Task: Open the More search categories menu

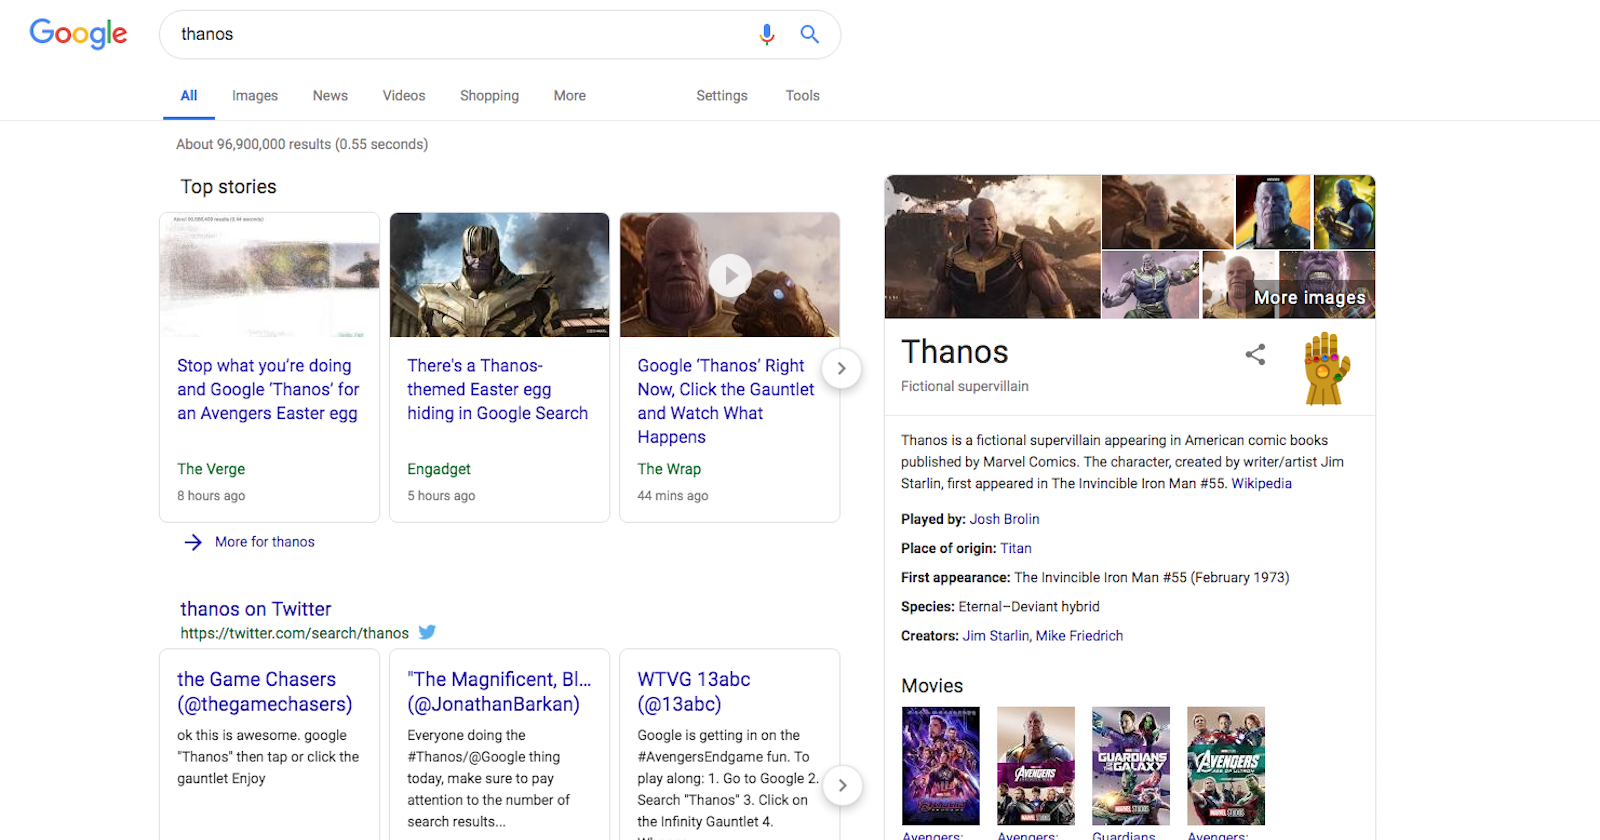Action: tap(570, 96)
